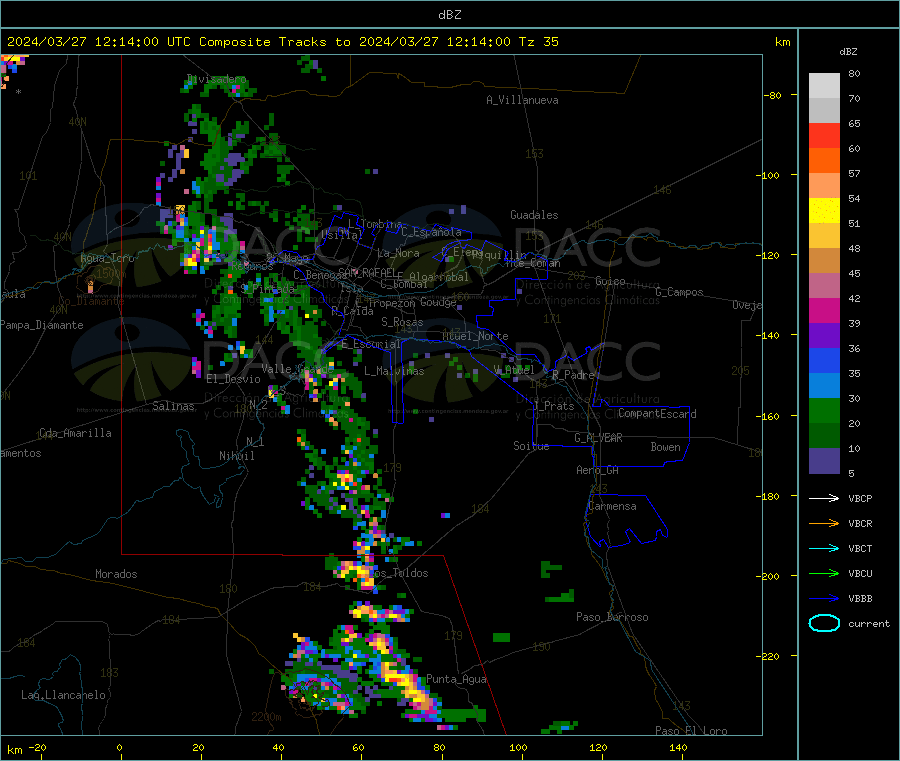Viewport: 900px width, 761px height.
Task: Click the 'Bowen' map label
Action: (x=666, y=447)
